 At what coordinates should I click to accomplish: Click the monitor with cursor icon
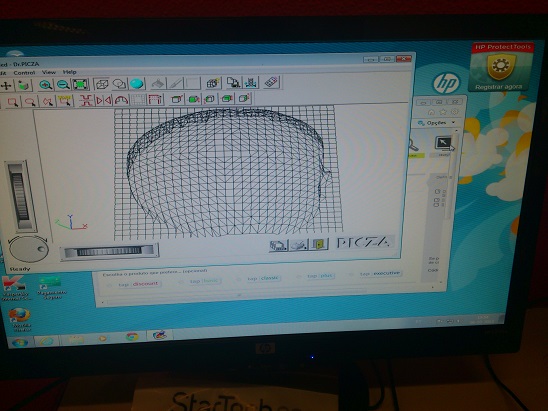click(444, 144)
